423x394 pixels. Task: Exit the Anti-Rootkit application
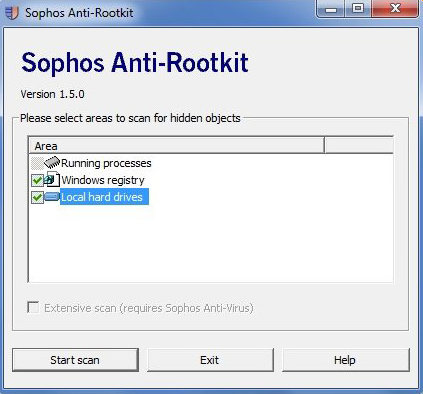pos(210,360)
